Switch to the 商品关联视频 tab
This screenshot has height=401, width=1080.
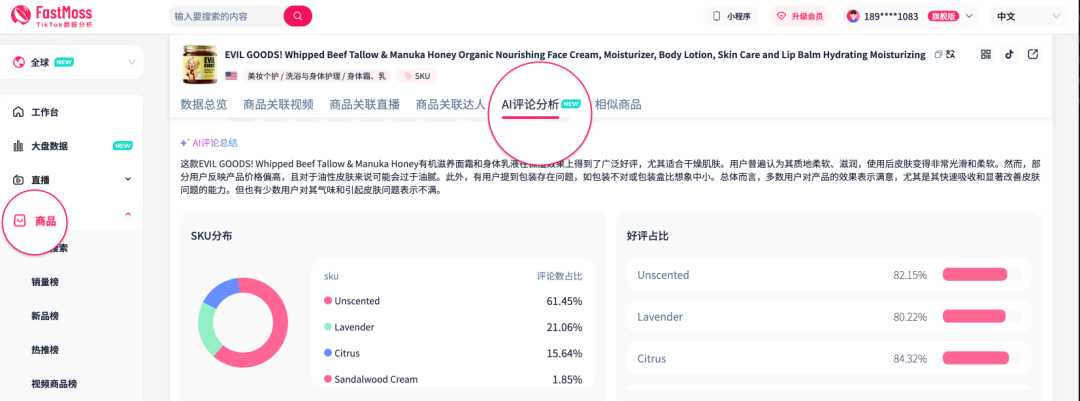(x=278, y=105)
